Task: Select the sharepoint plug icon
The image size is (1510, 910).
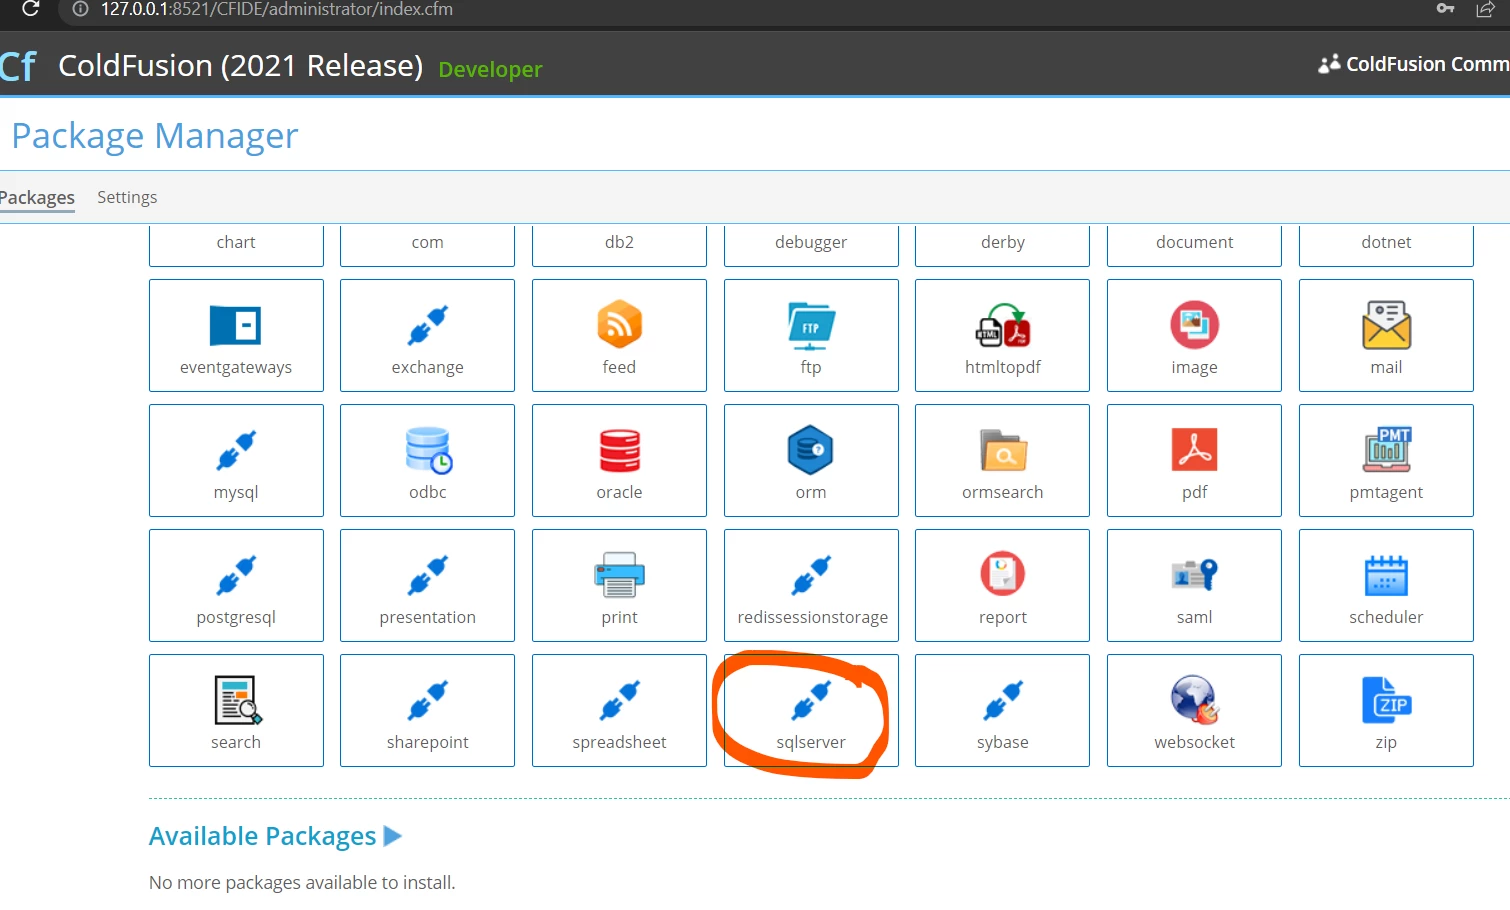Action: click(x=428, y=700)
